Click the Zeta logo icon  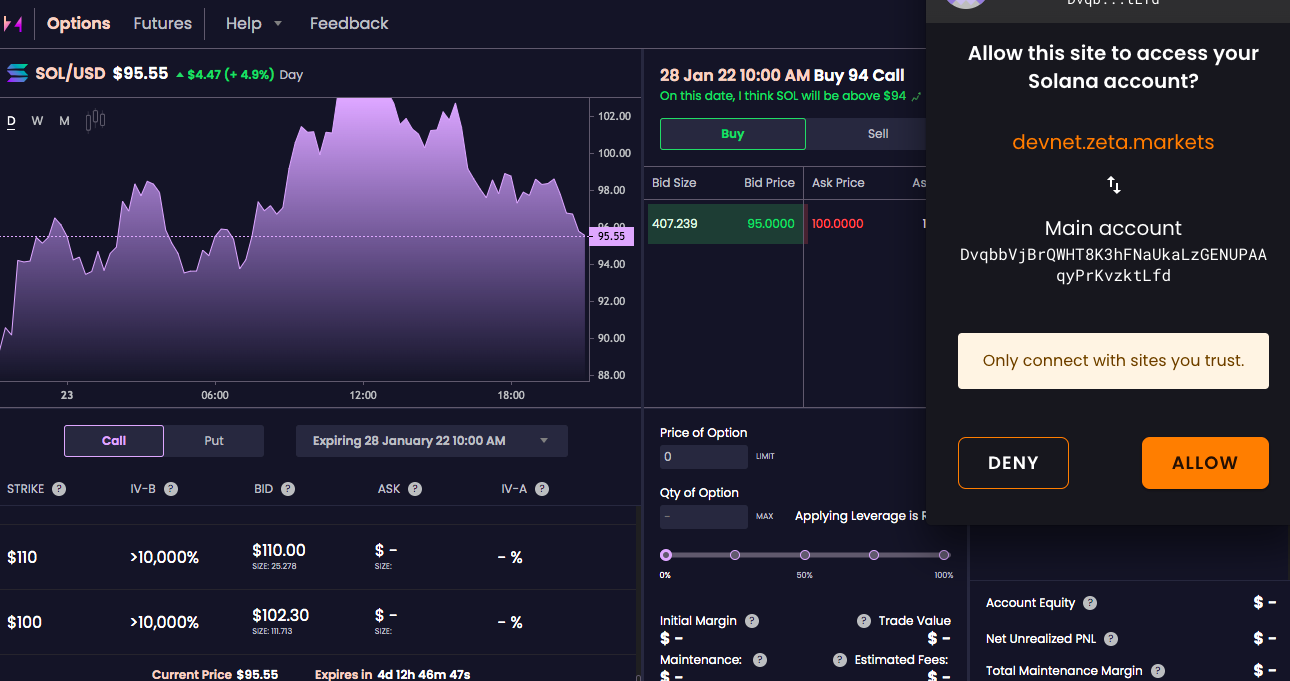tap(13, 23)
